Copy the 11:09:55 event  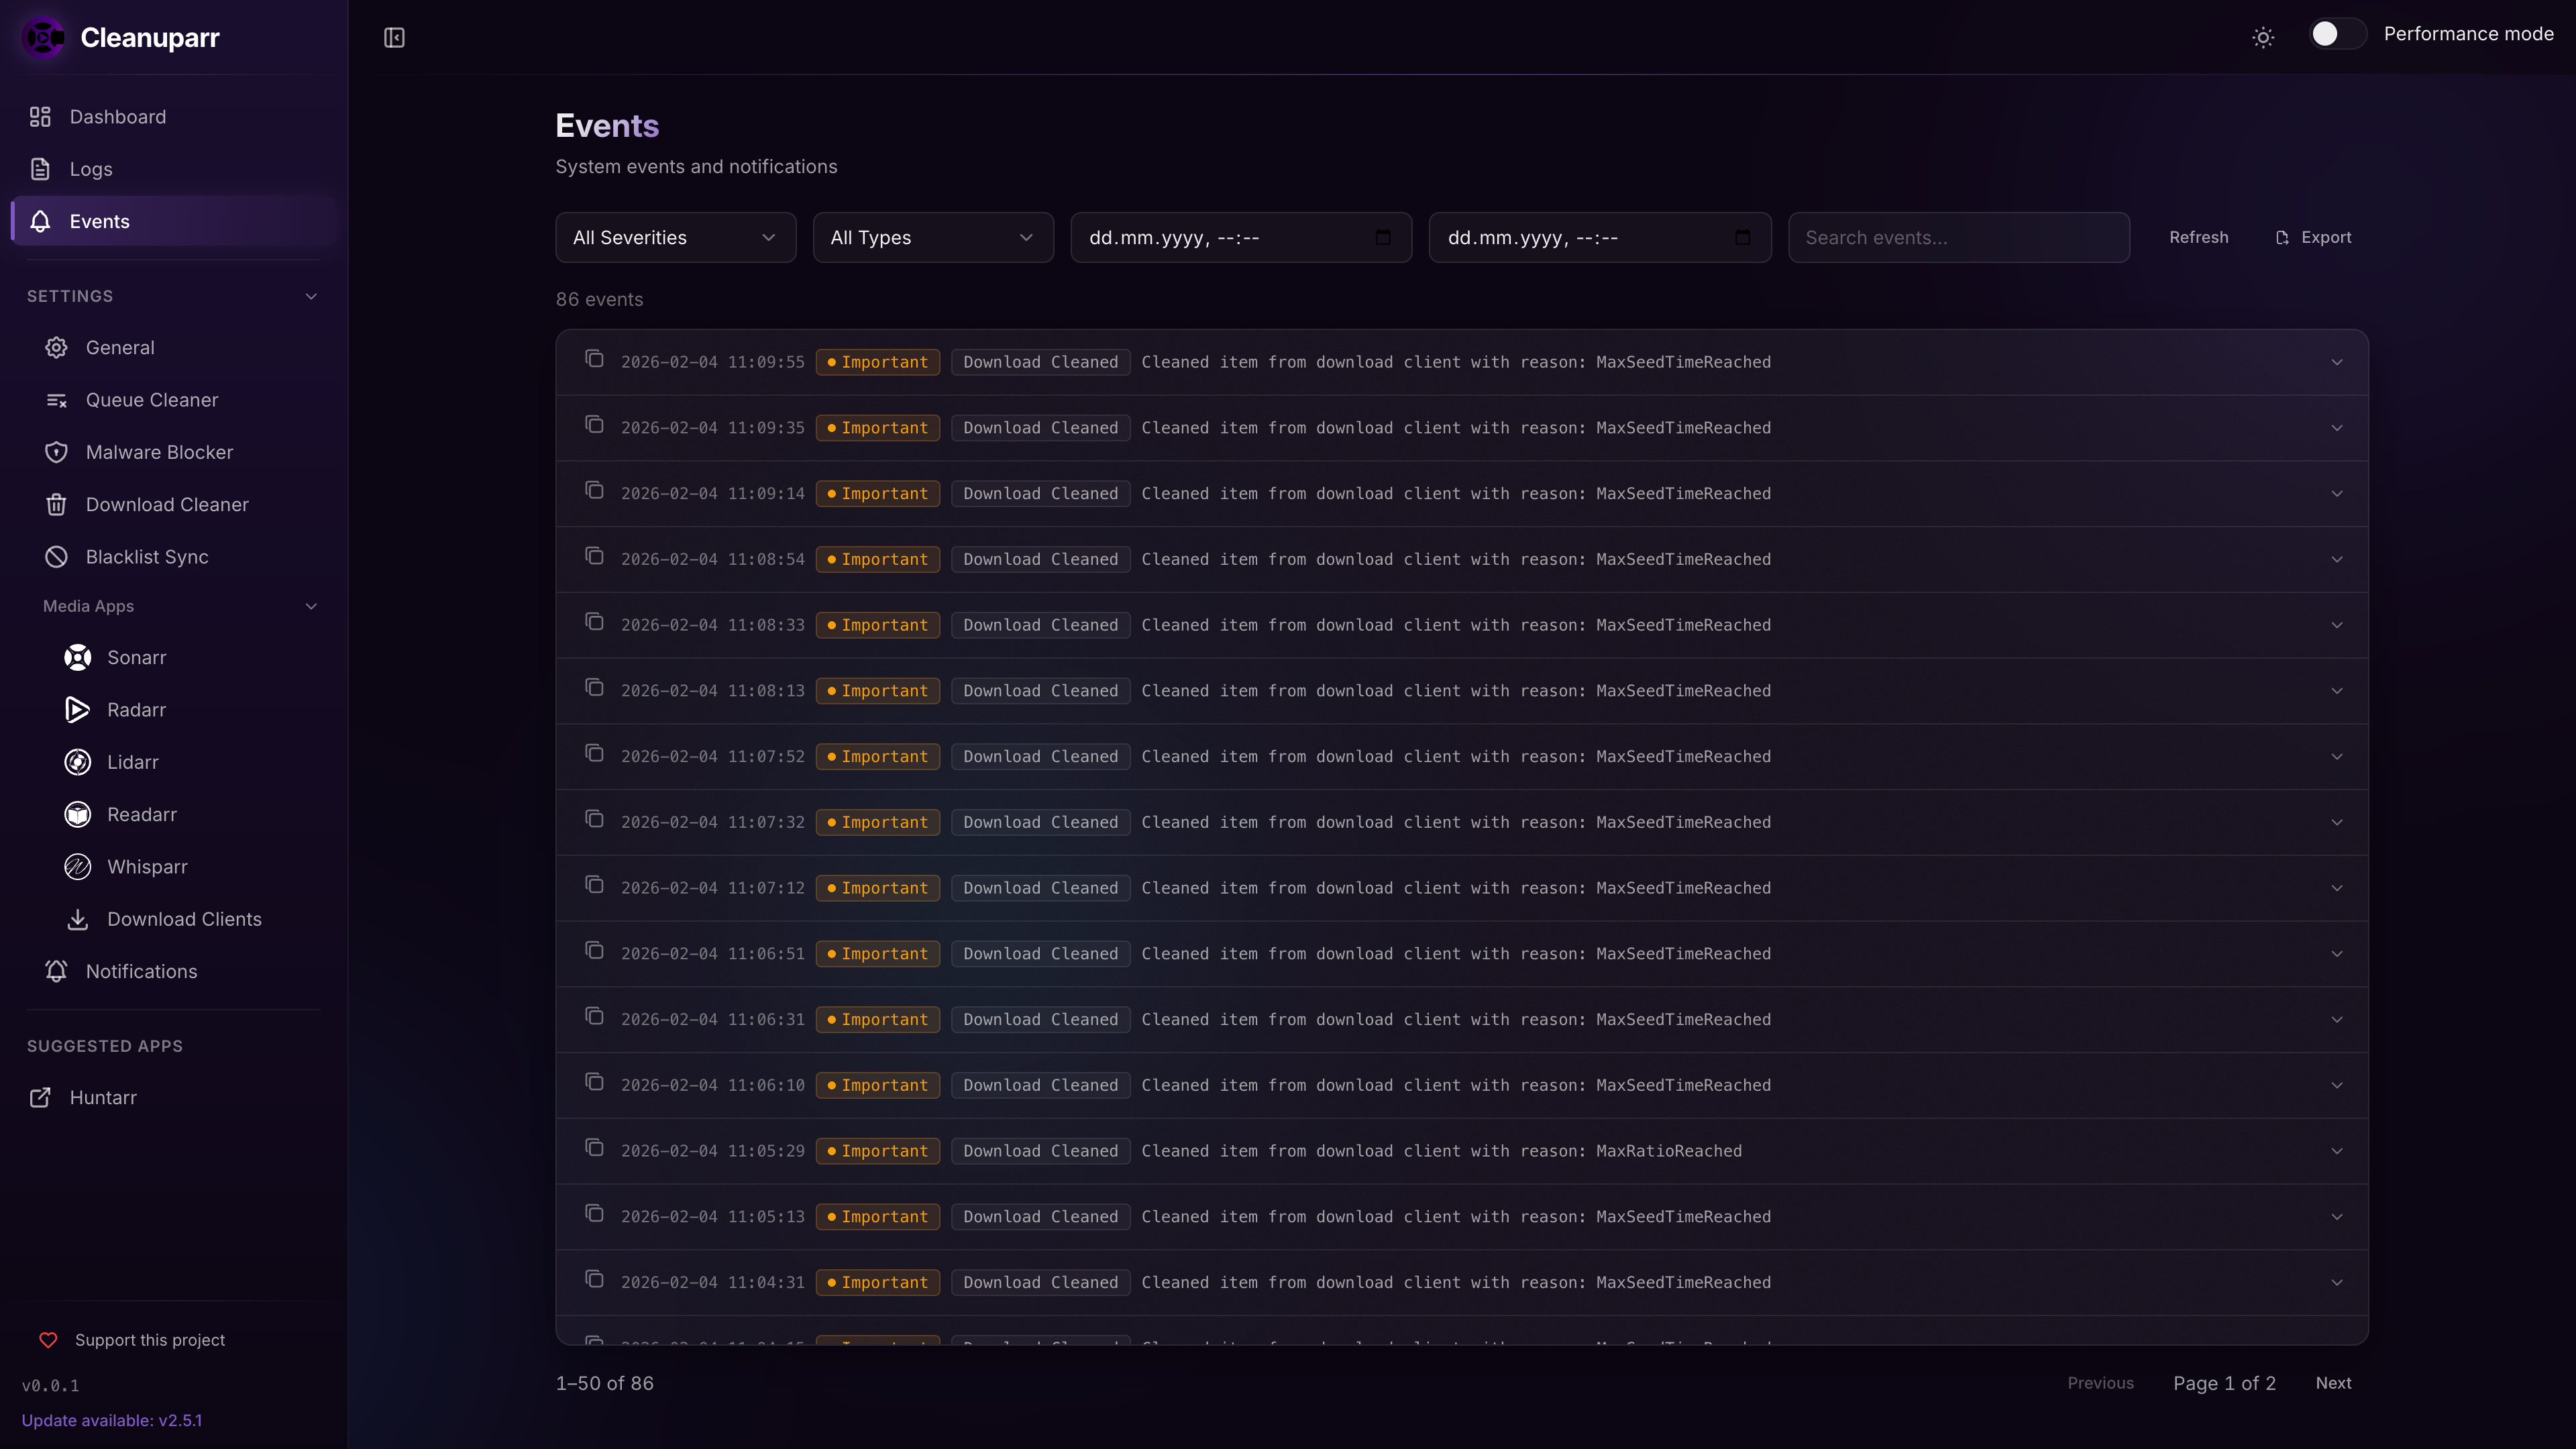pyautogui.click(x=594, y=358)
